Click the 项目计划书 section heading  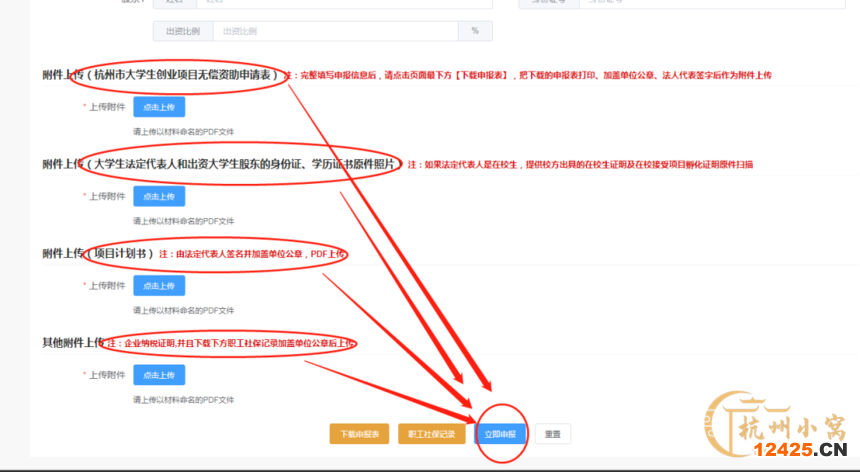tap(119, 254)
